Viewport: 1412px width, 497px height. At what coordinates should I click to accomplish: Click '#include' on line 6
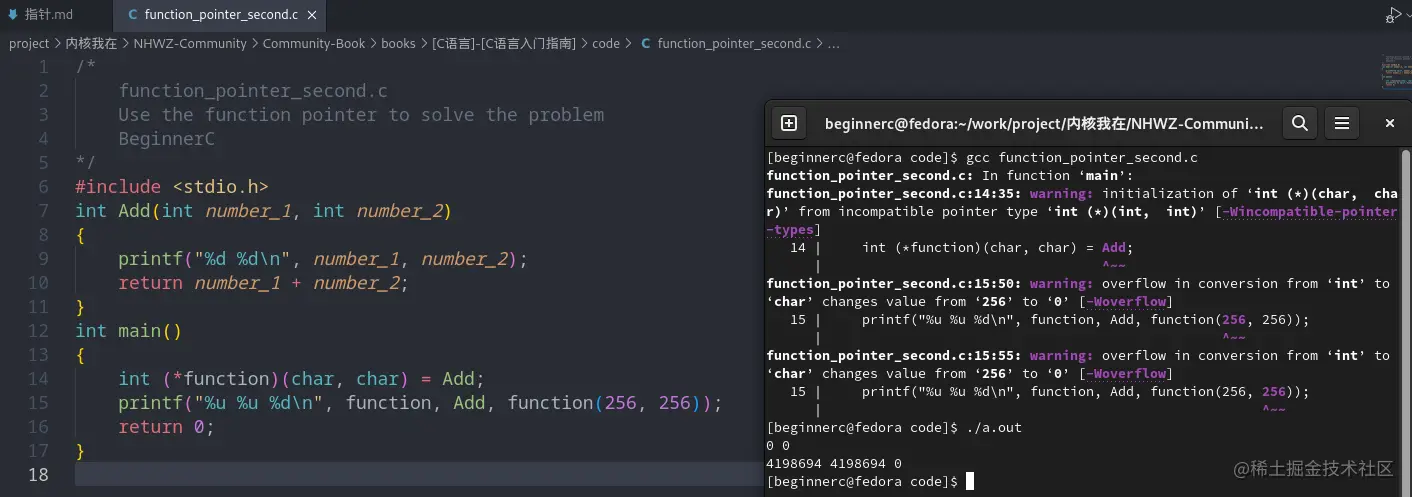tap(118, 187)
